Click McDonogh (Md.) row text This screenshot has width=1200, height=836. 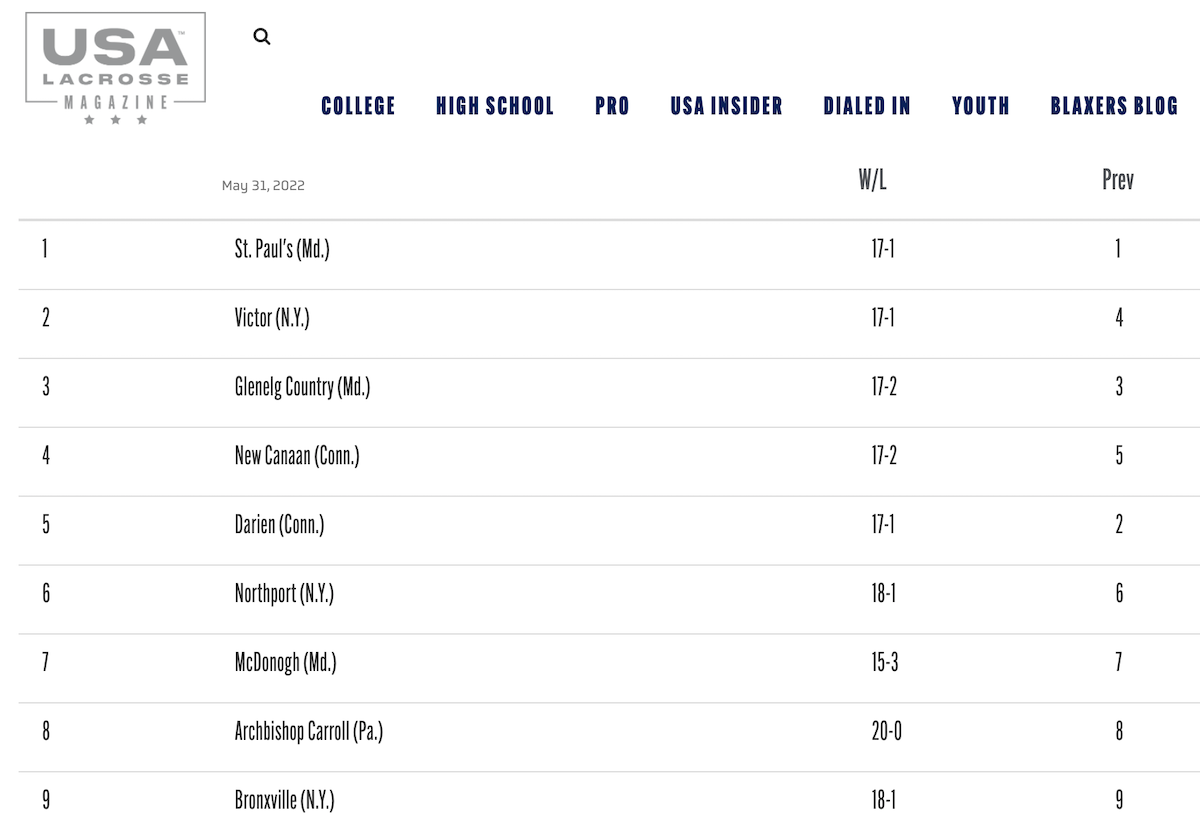(285, 663)
